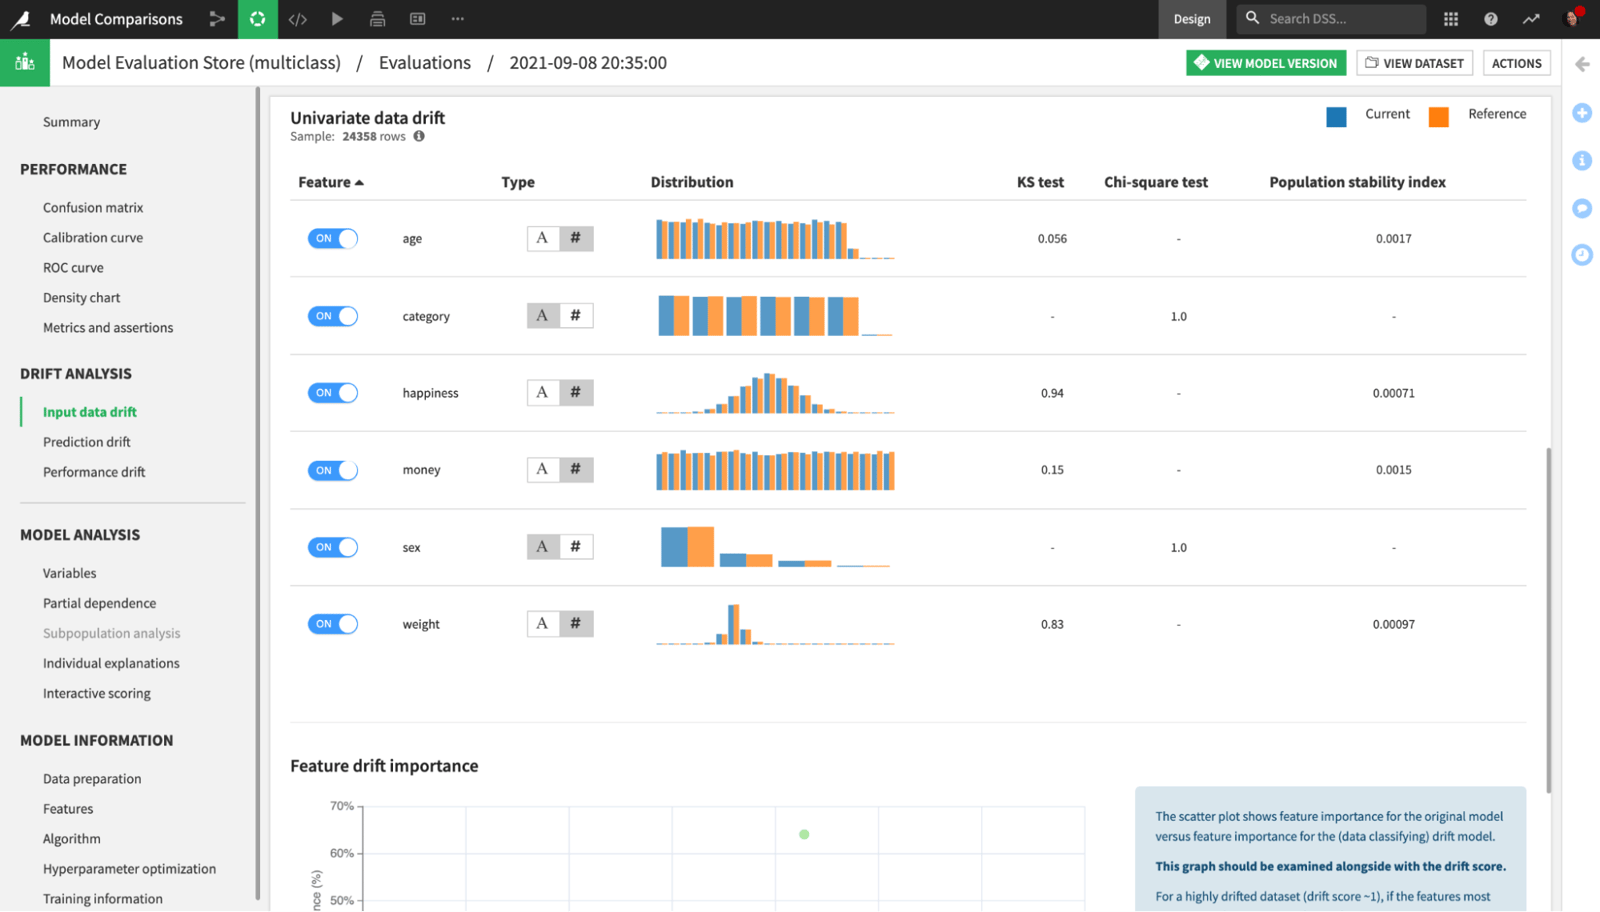The width and height of the screenshot is (1600, 912).
Task: Click the Search DSS field
Action: point(1330,18)
